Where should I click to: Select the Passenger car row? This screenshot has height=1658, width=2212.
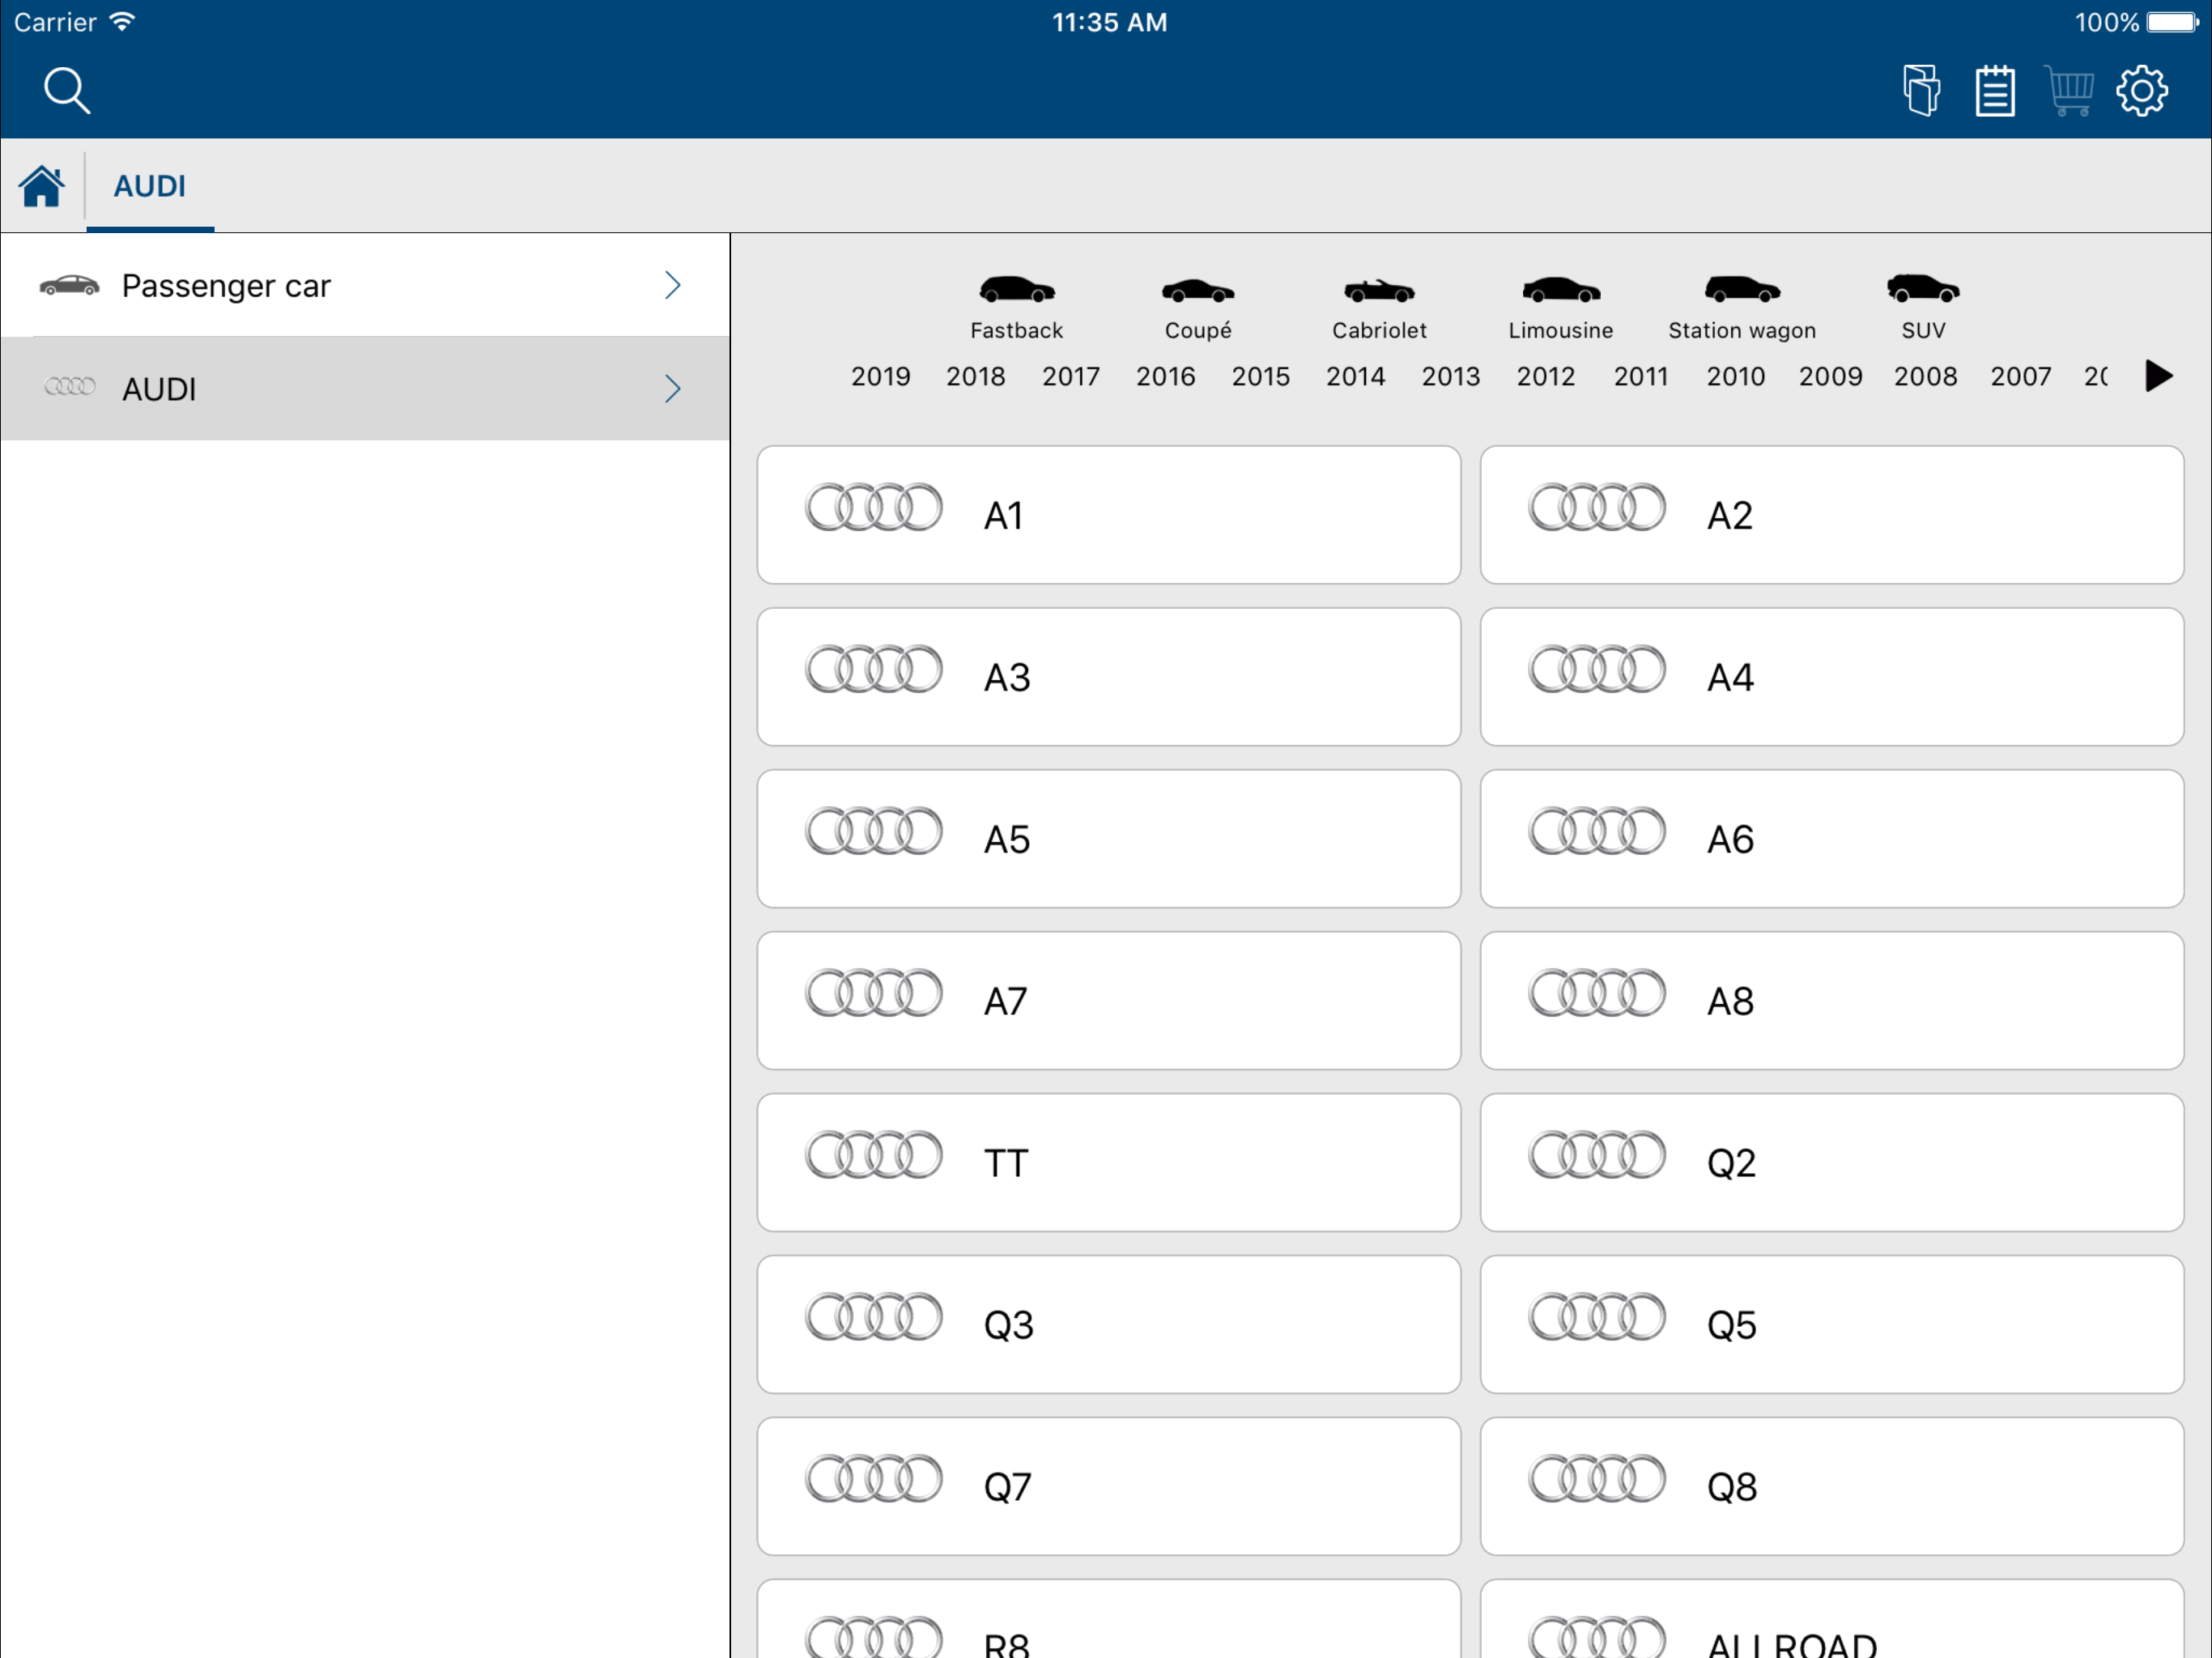(x=365, y=286)
